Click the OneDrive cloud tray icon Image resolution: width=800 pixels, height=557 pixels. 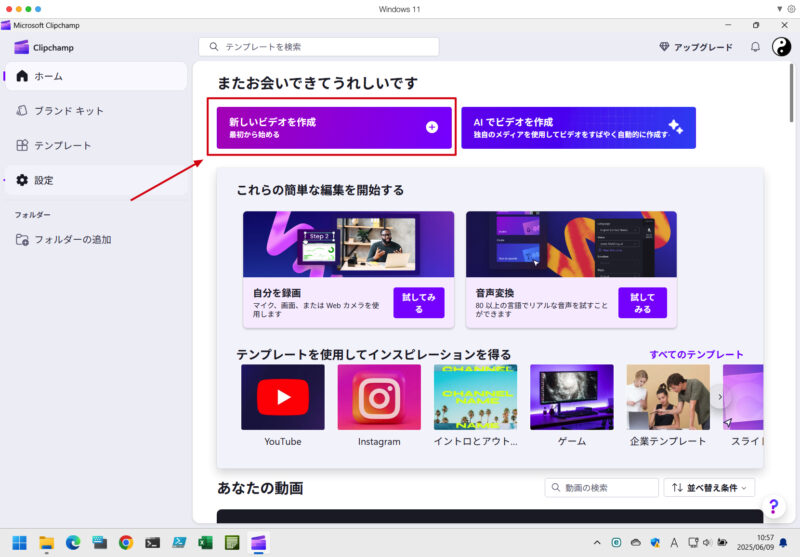[635, 543]
